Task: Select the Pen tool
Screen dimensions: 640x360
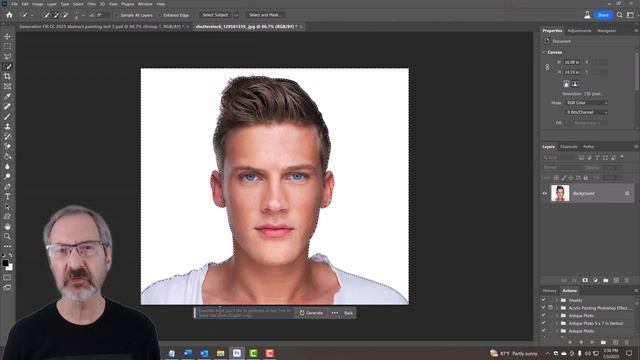Action: [7, 187]
